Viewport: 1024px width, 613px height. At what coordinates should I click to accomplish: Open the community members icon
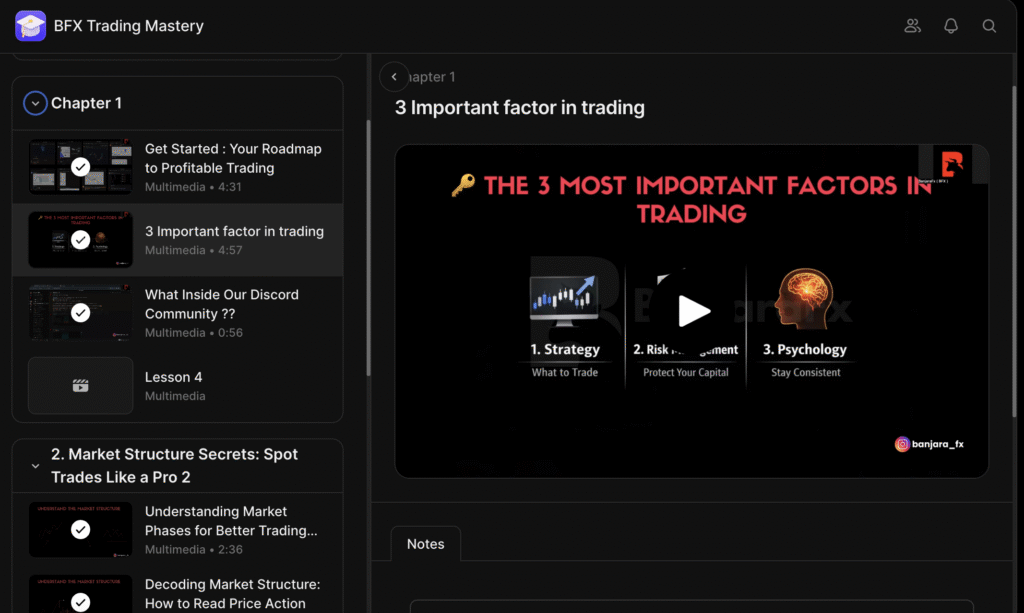click(912, 26)
